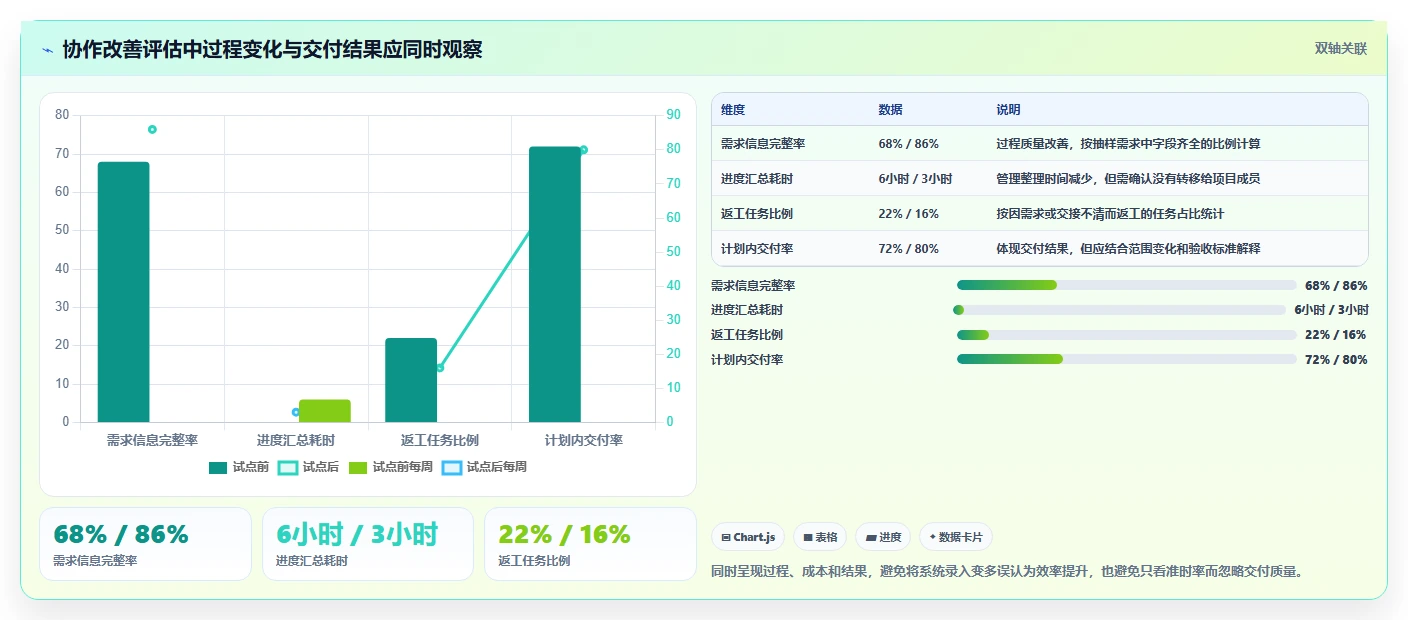Click the 进度汇总耗时 progress bar
The height and width of the screenshot is (620, 1408).
1120,310
